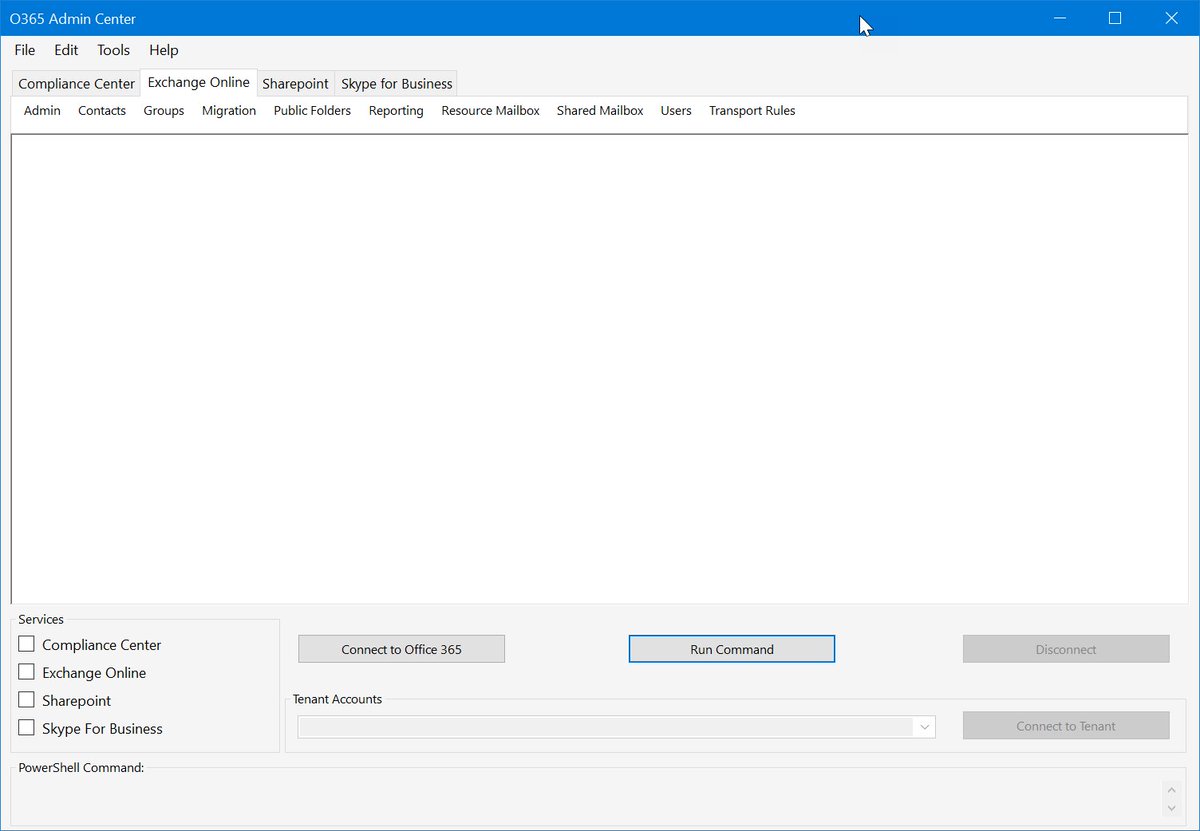Switch to the Sharepoint tab
The width and height of the screenshot is (1200, 831).
tap(295, 84)
